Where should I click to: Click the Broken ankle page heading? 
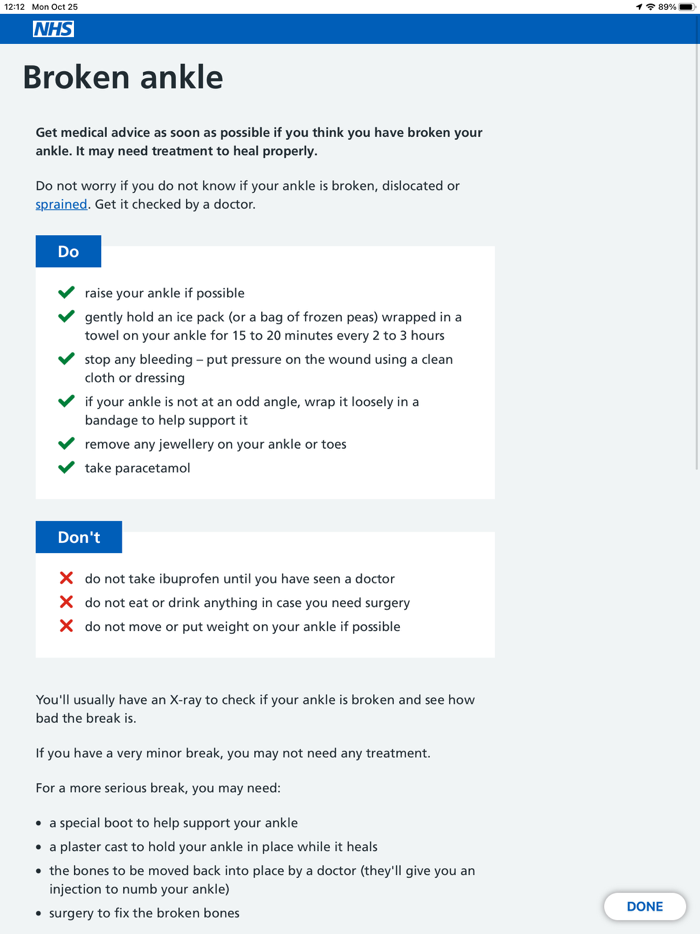tap(123, 77)
